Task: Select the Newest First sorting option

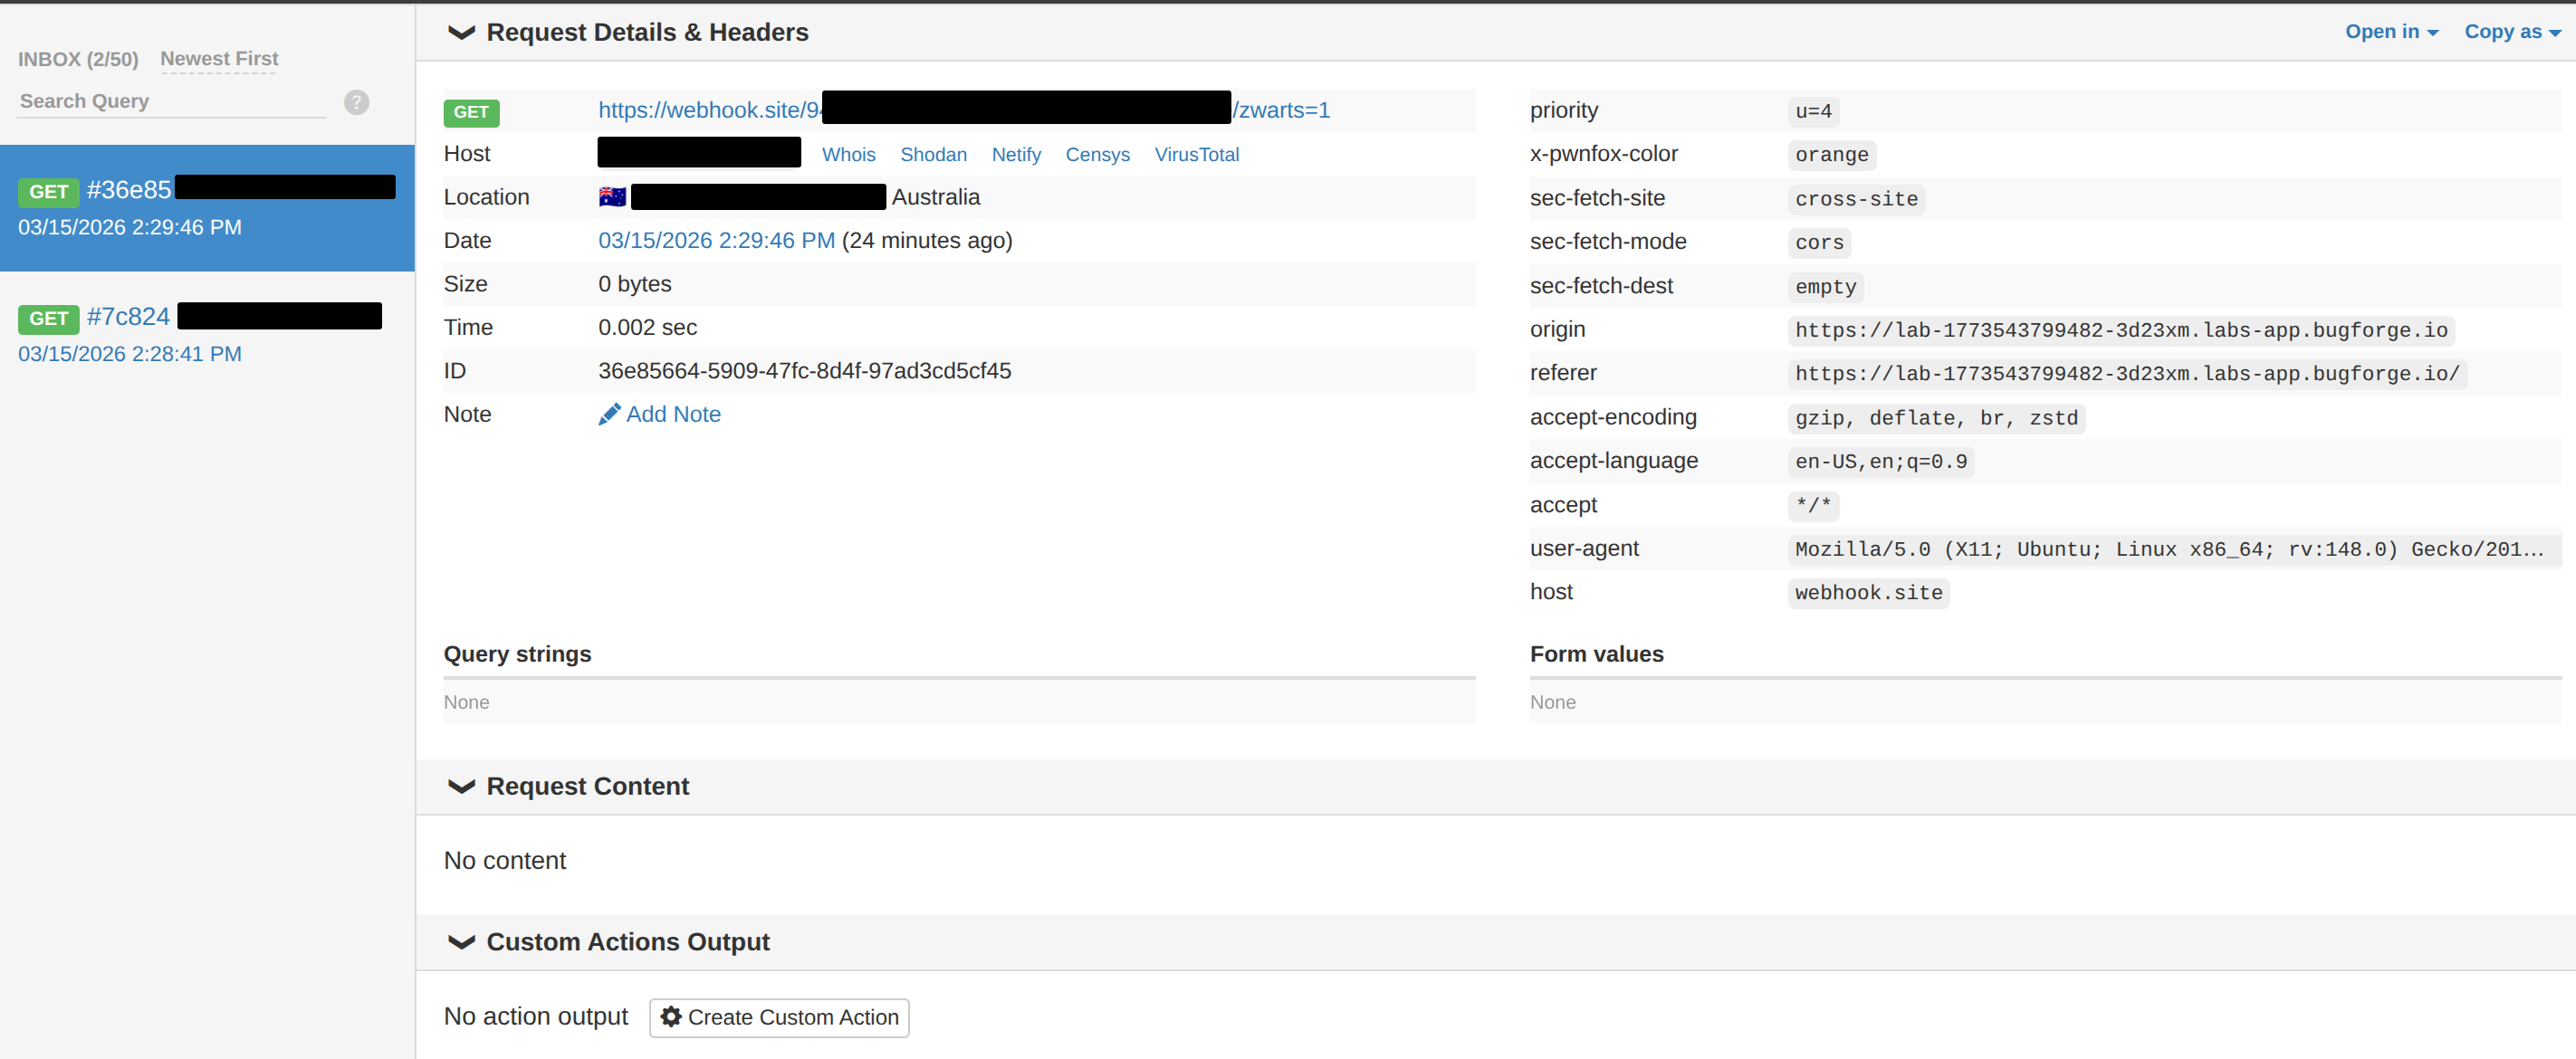Action: [219, 59]
